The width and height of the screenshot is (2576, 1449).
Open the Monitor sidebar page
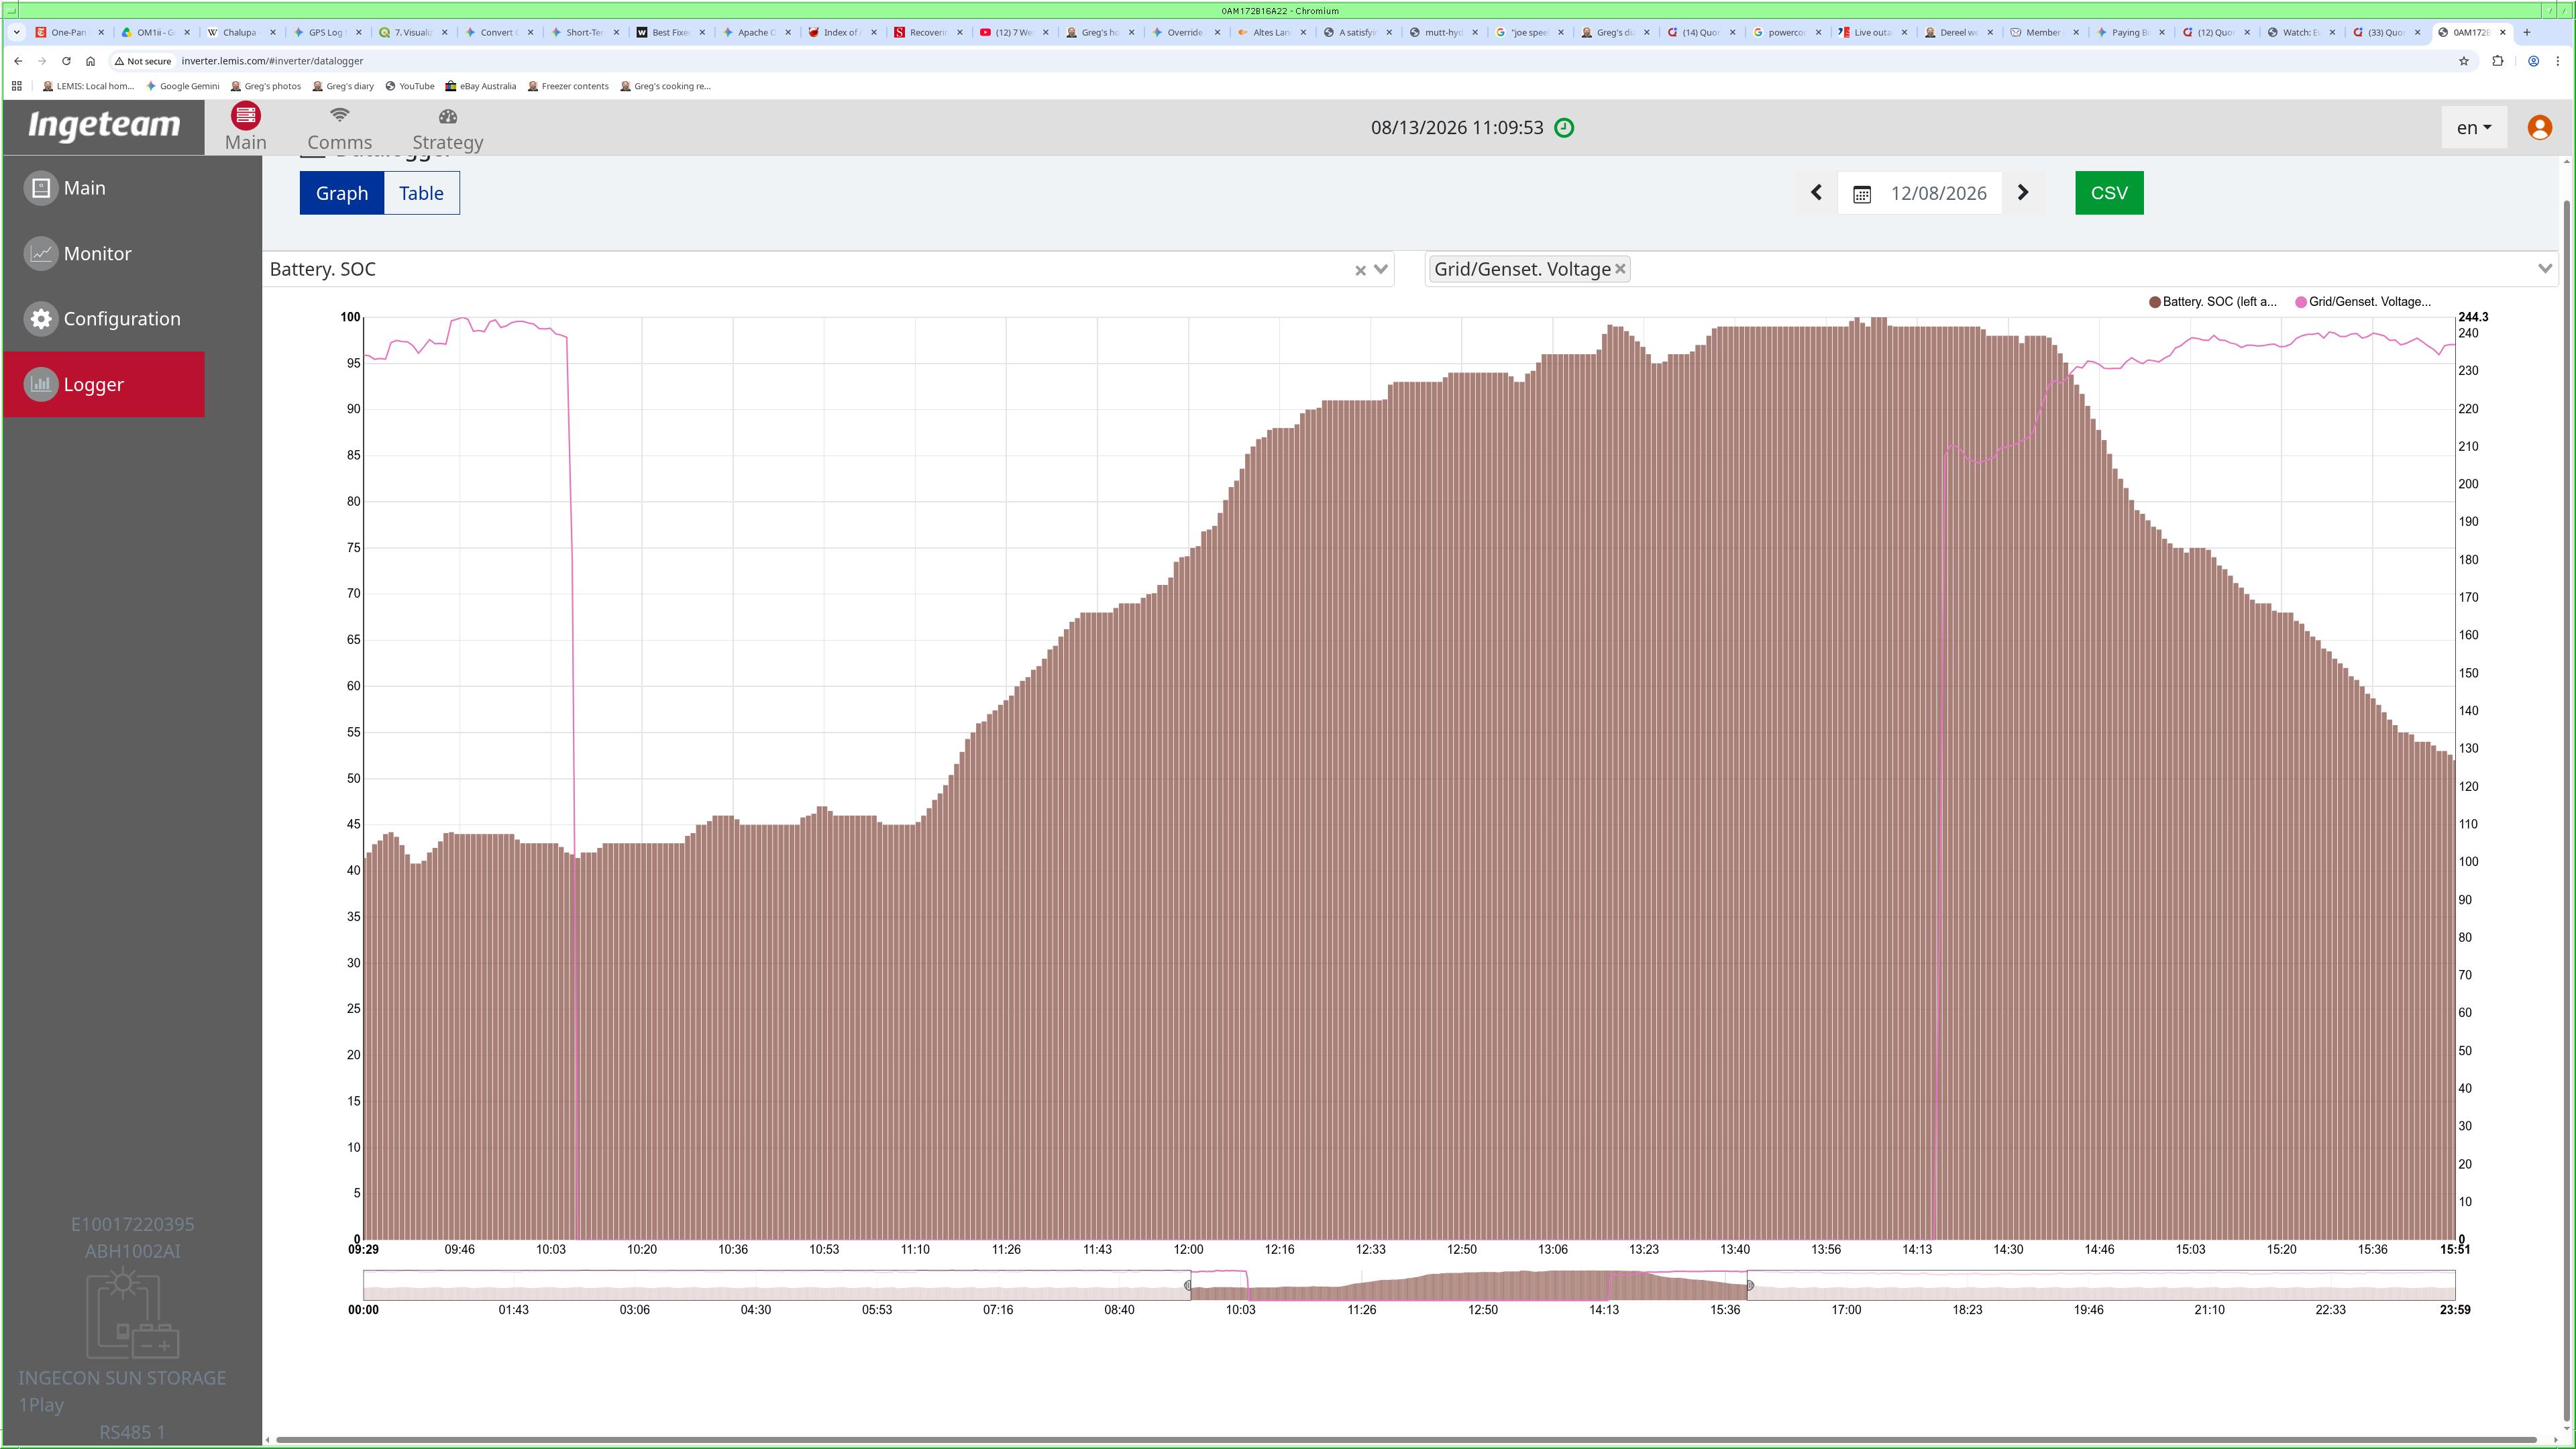click(104, 254)
